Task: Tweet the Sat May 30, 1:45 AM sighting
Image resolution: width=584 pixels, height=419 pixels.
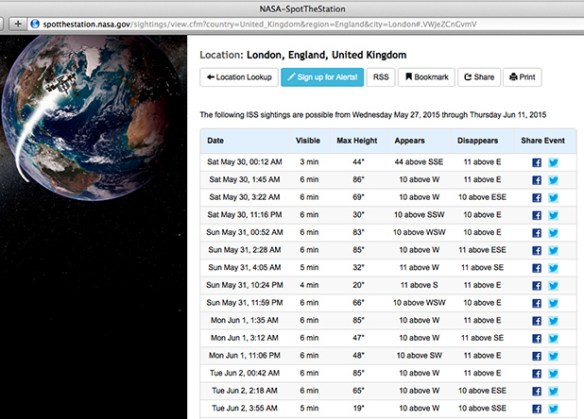Action: coord(553,180)
